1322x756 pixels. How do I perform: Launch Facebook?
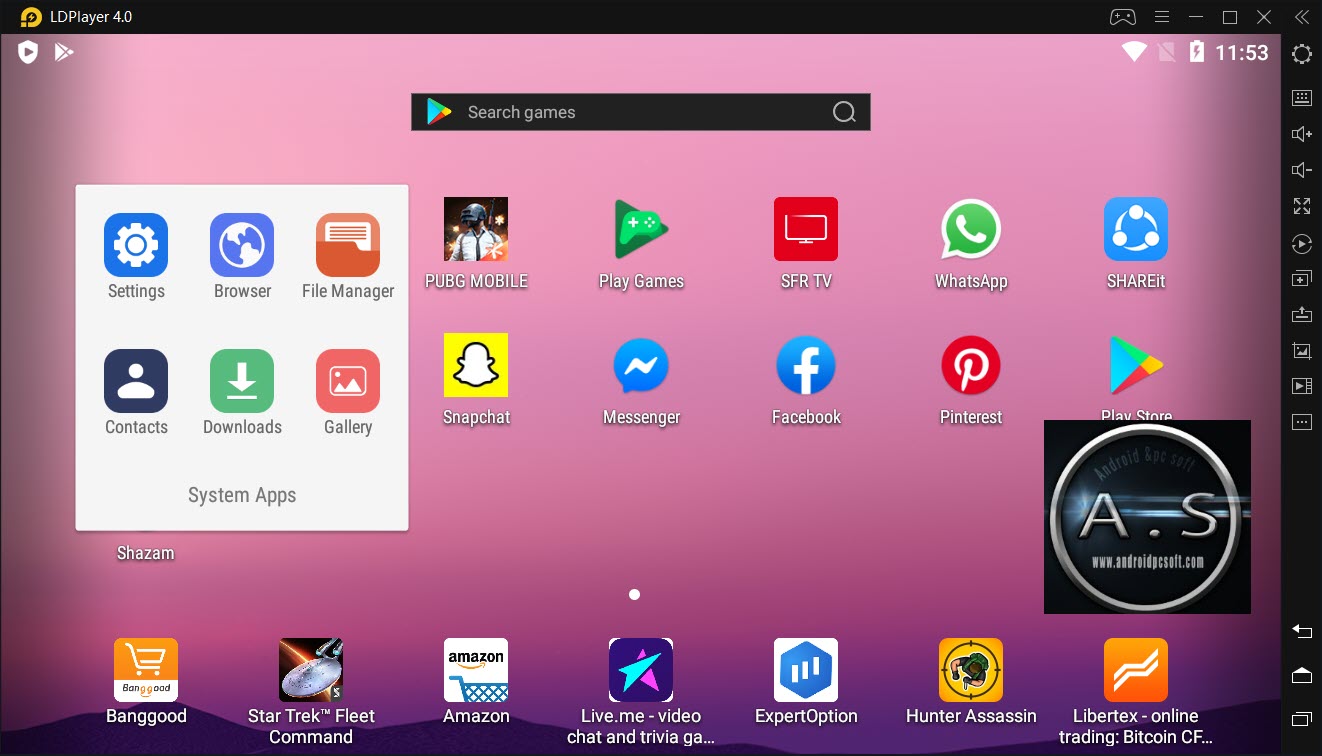pyautogui.click(x=806, y=365)
